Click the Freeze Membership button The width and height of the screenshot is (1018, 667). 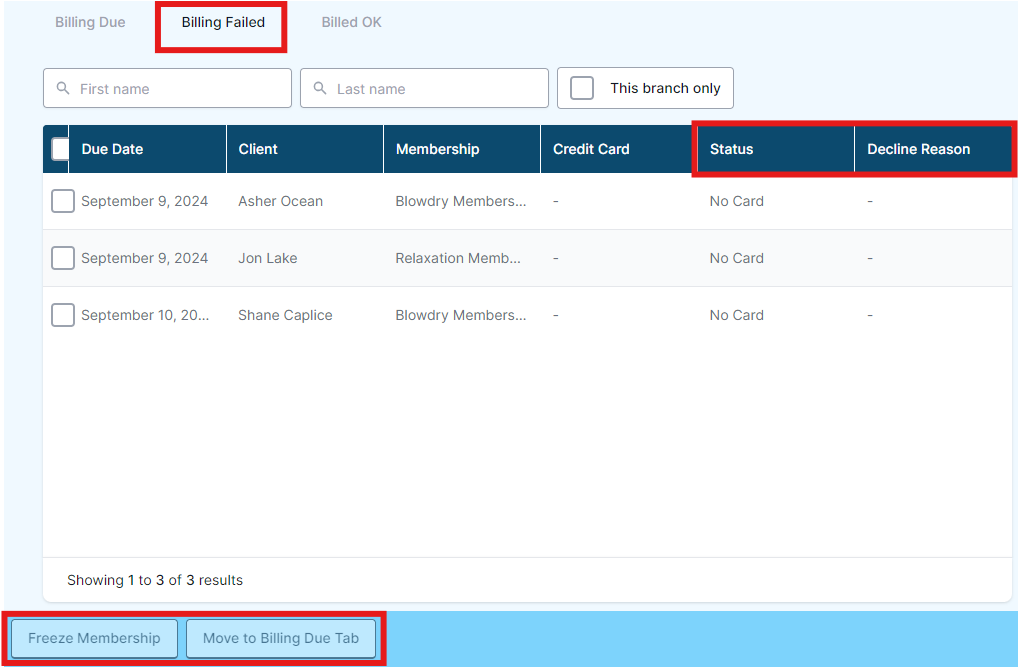[x=94, y=638]
